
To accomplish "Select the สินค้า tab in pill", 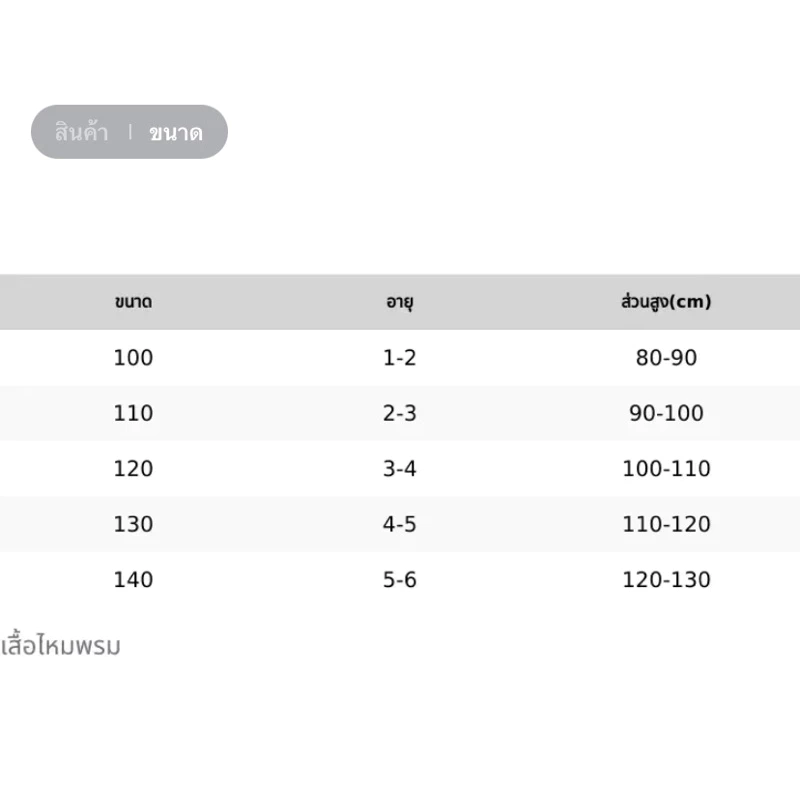I will pyautogui.click(x=82, y=132).
